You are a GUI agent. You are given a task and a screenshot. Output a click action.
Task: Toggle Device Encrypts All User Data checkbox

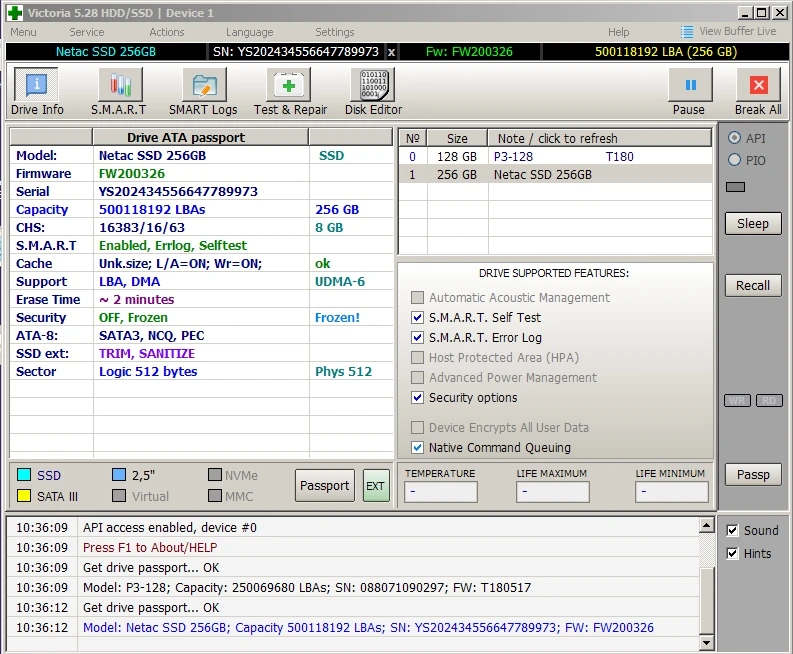[417, 427]
